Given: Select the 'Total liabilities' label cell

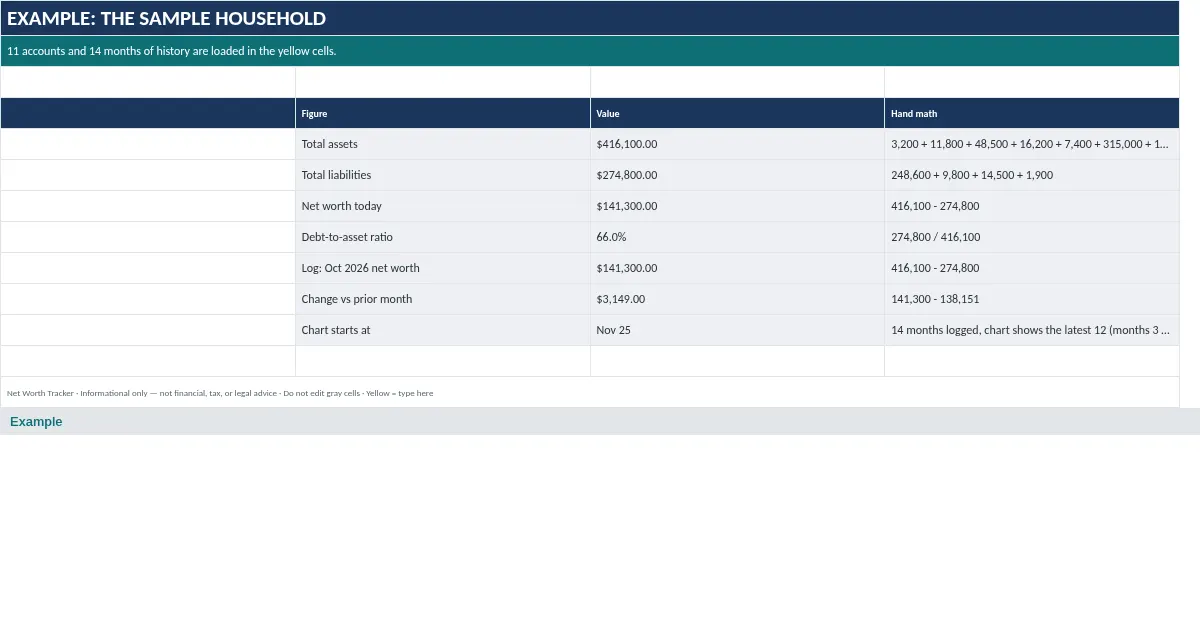Looking at the screenshot, I should pos(443,175).
